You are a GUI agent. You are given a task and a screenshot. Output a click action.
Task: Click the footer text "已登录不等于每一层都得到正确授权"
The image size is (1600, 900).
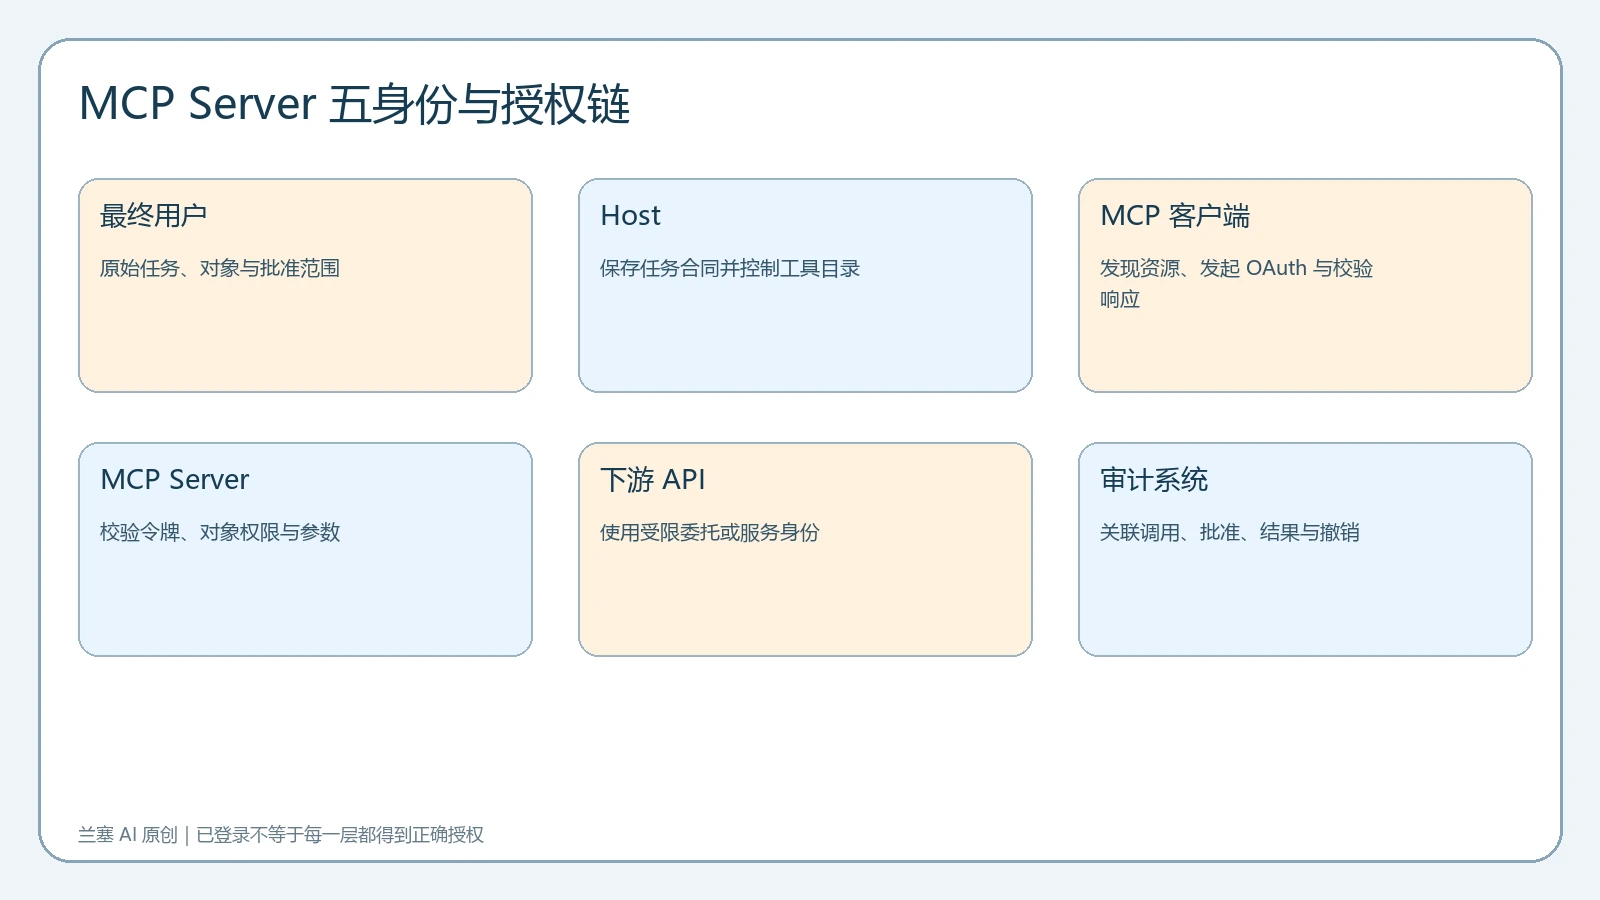pos(340,835)
